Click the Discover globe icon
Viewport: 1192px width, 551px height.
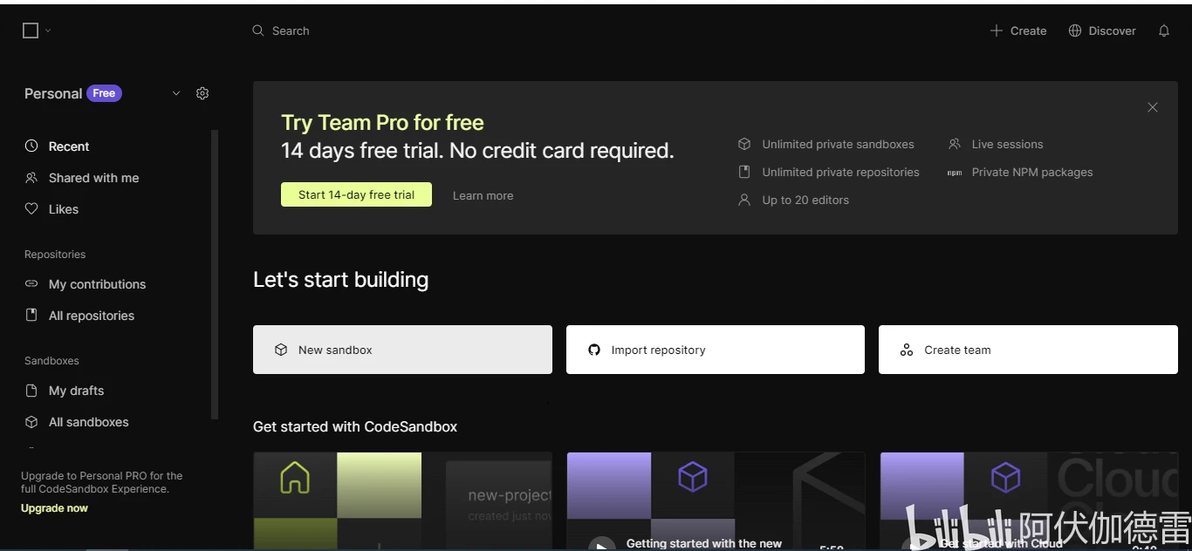pos(1075,31)
